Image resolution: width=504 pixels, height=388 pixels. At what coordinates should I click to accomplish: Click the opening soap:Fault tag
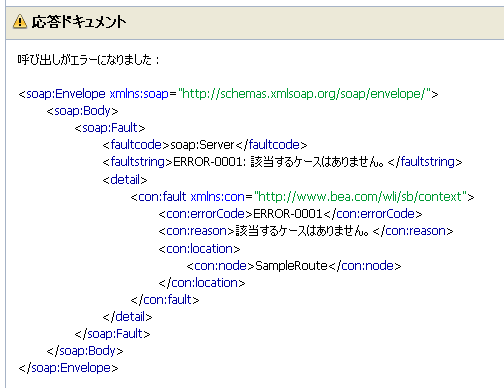(x=110, y=128)
